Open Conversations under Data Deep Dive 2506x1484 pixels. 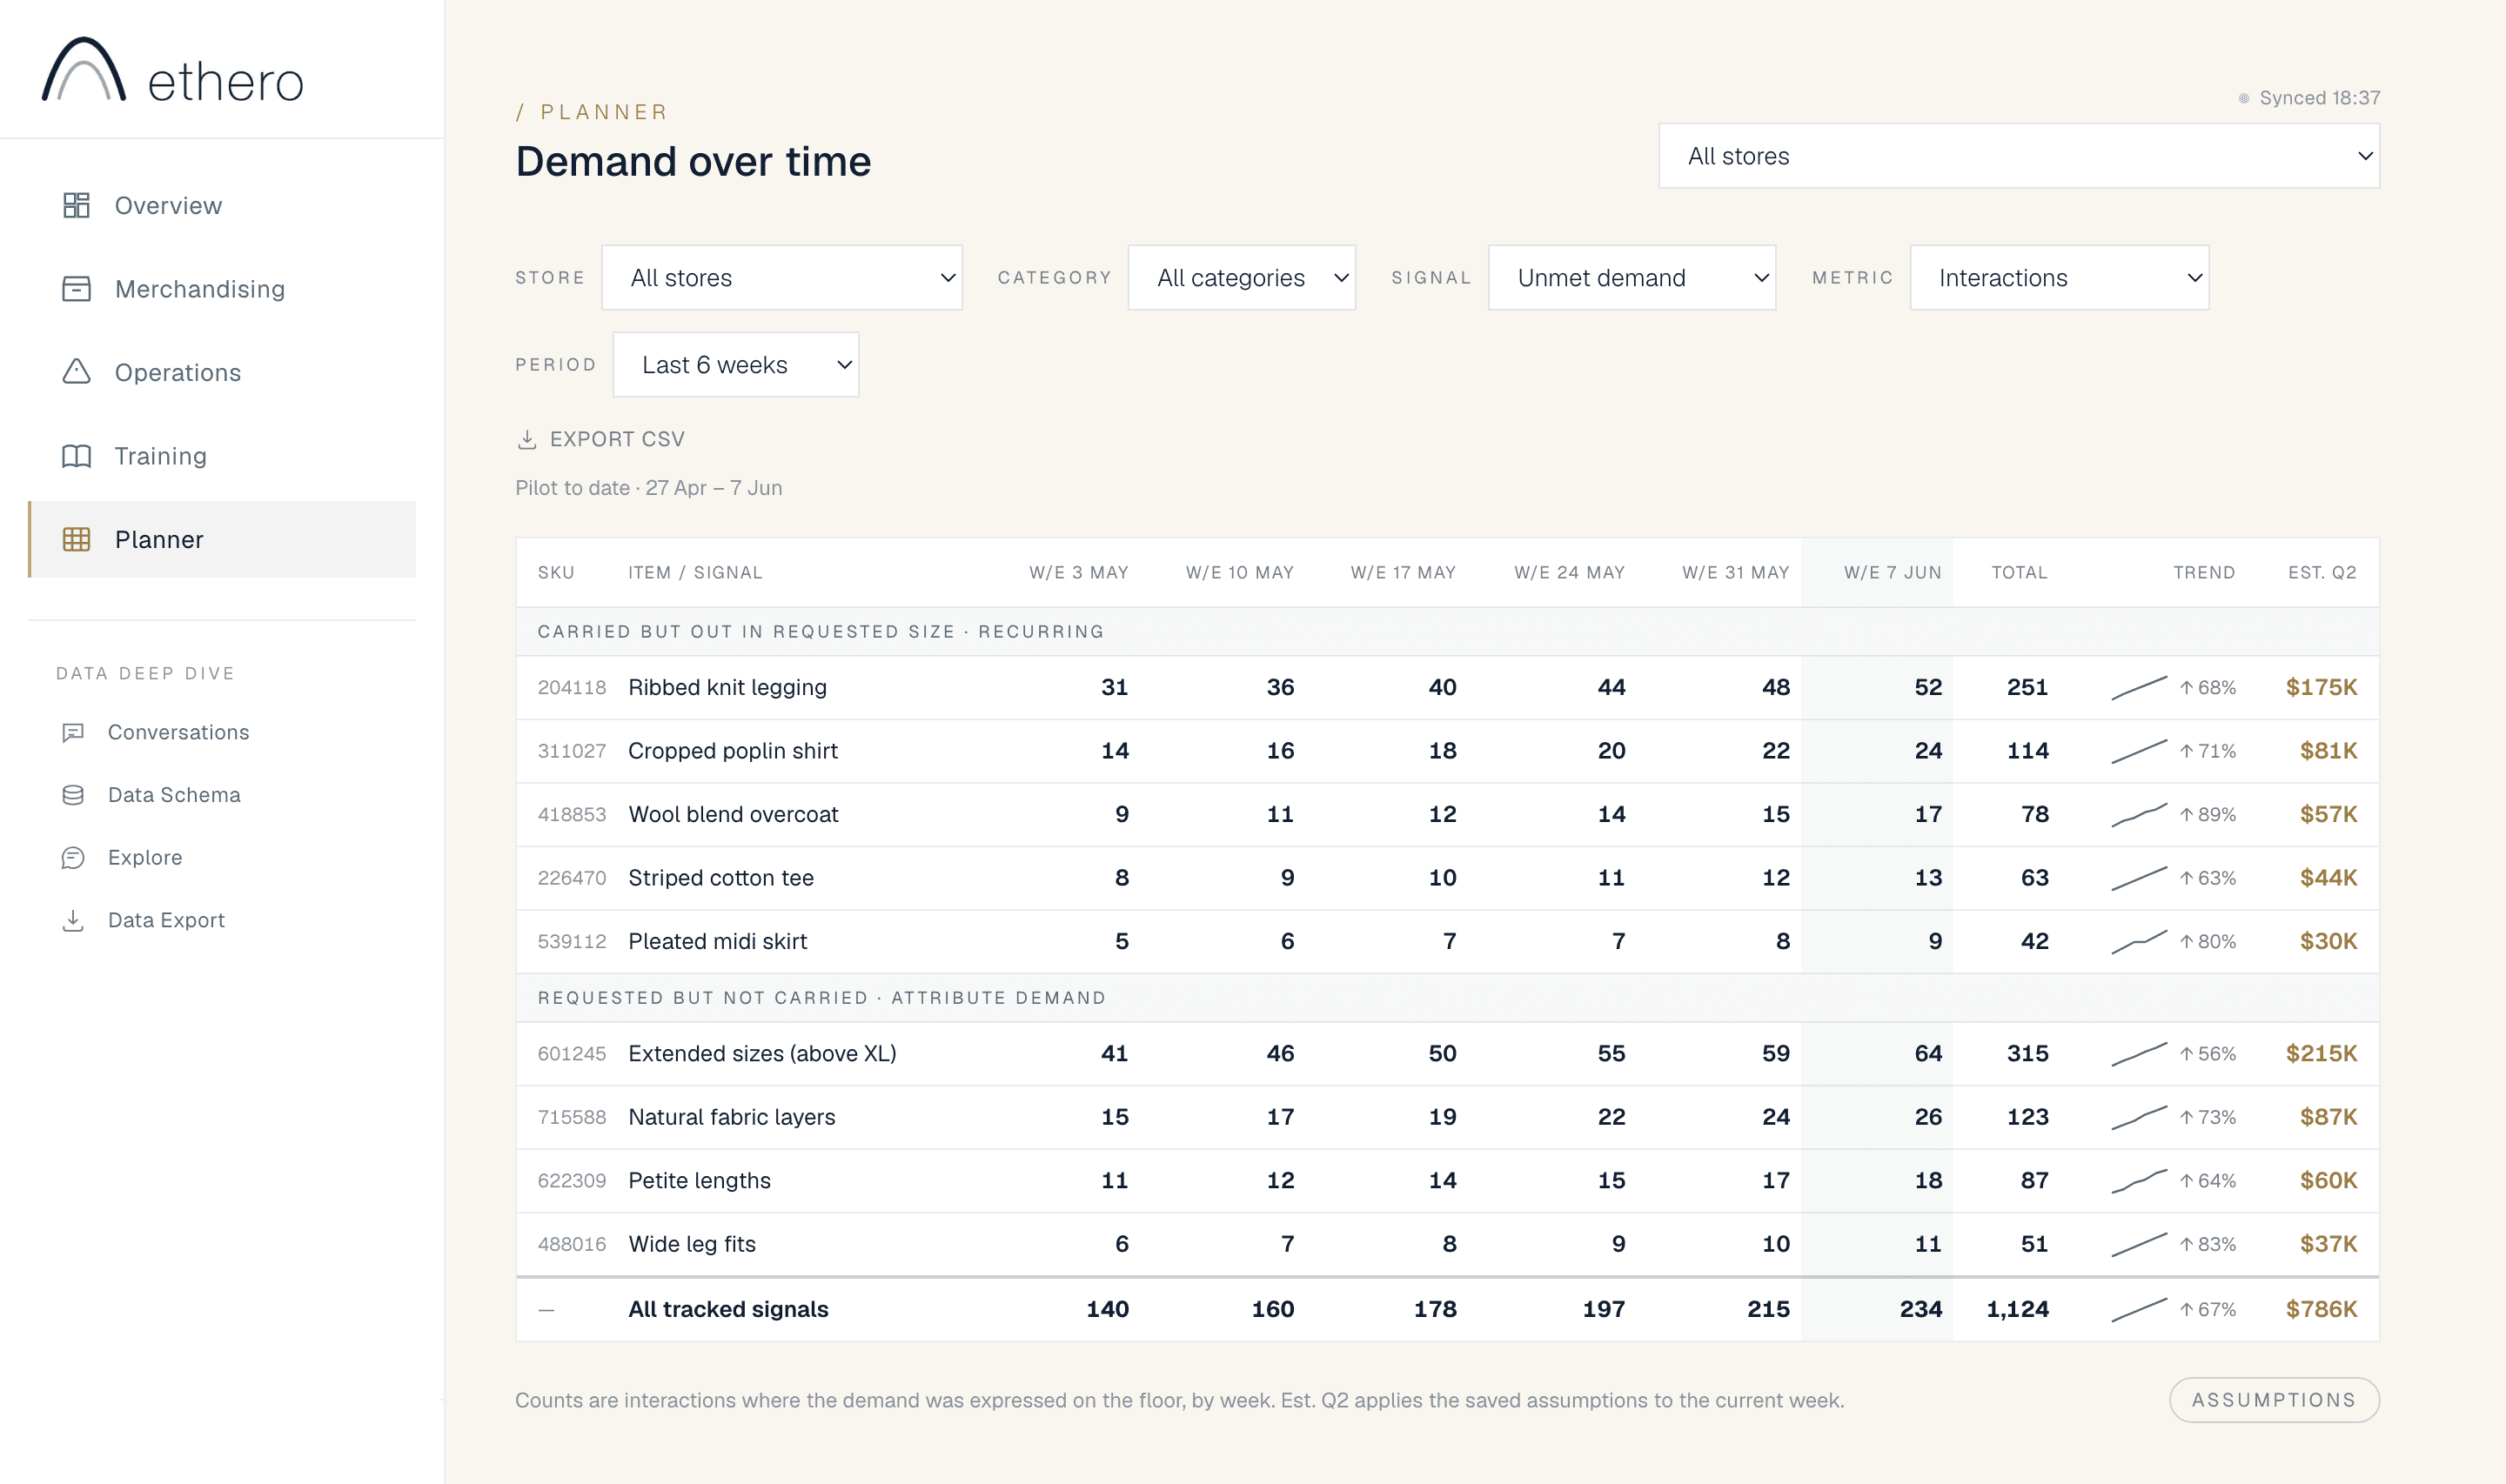[x=222, y=732]
